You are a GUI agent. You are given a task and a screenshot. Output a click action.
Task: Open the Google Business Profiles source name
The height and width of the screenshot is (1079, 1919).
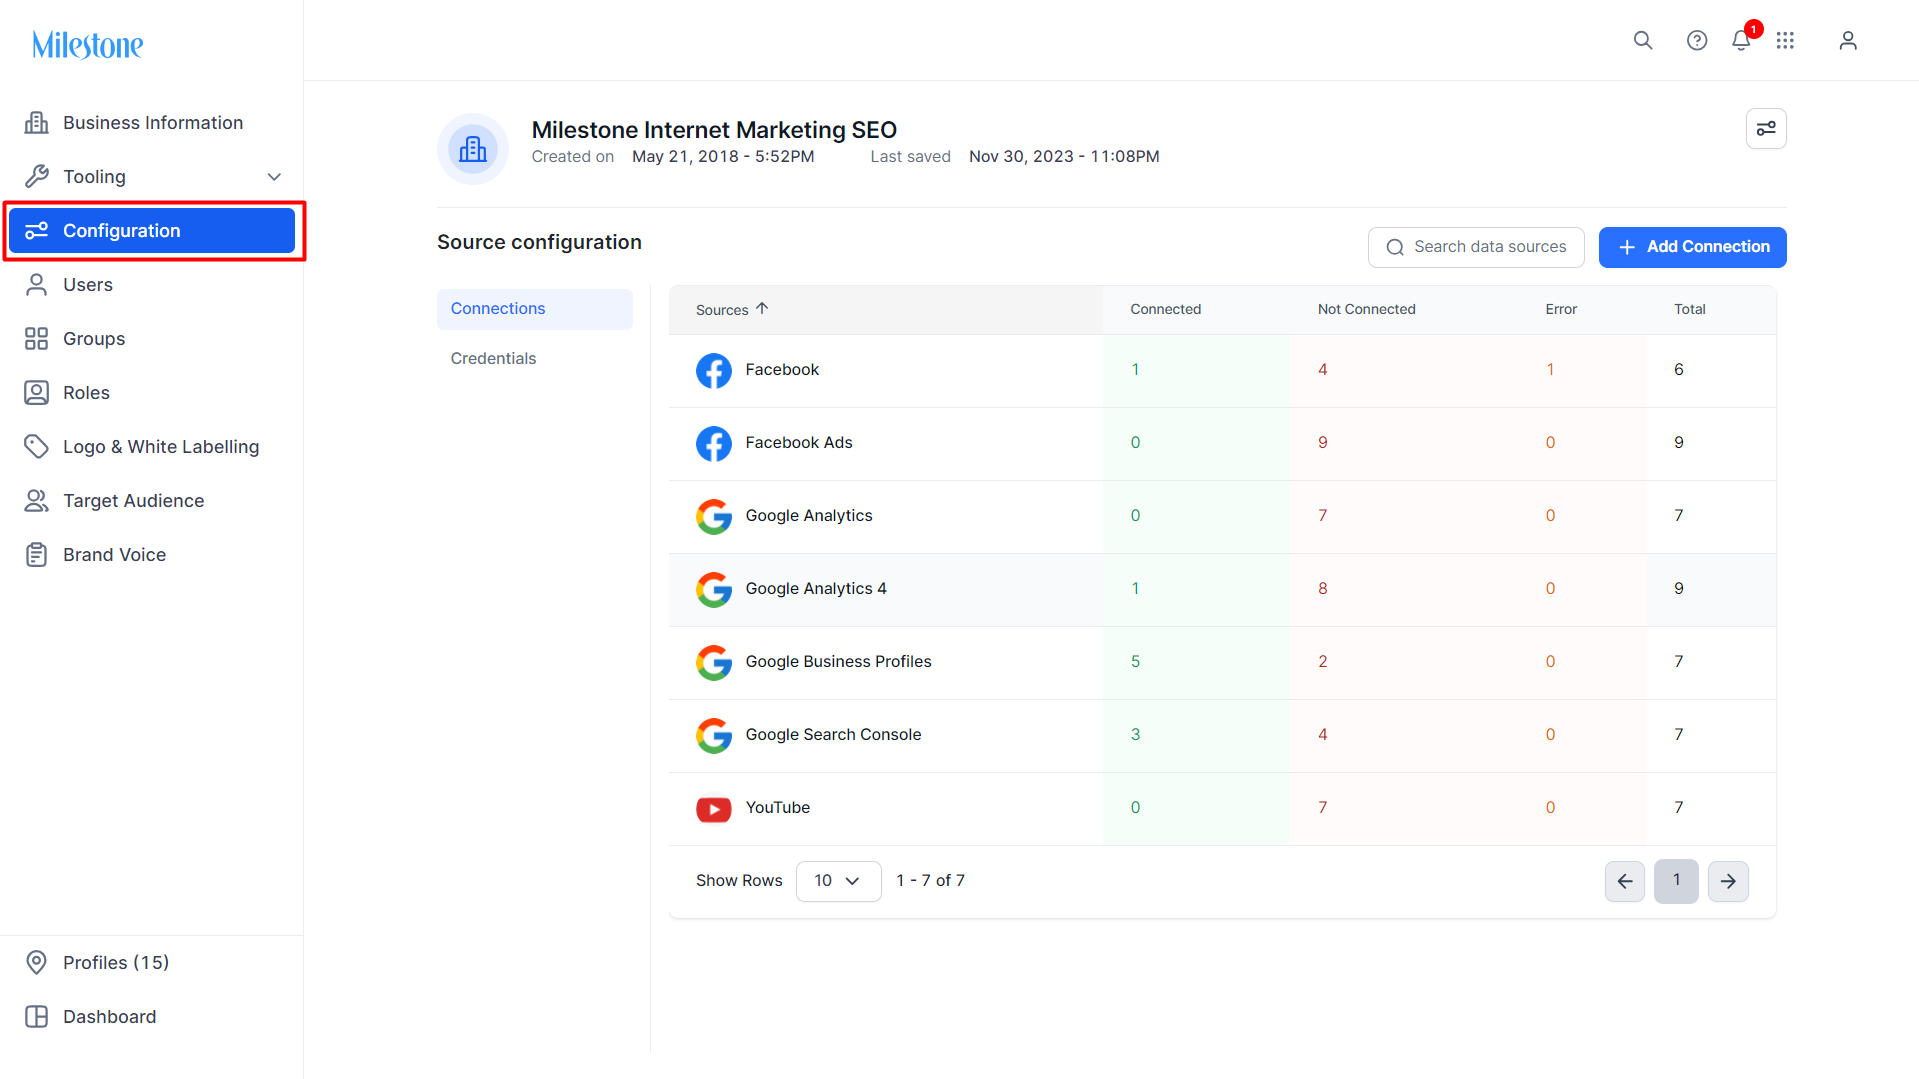838,662
